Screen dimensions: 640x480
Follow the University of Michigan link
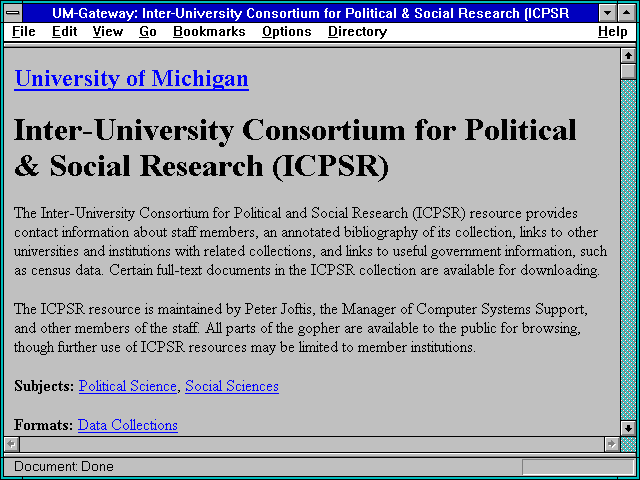point(131,78)
